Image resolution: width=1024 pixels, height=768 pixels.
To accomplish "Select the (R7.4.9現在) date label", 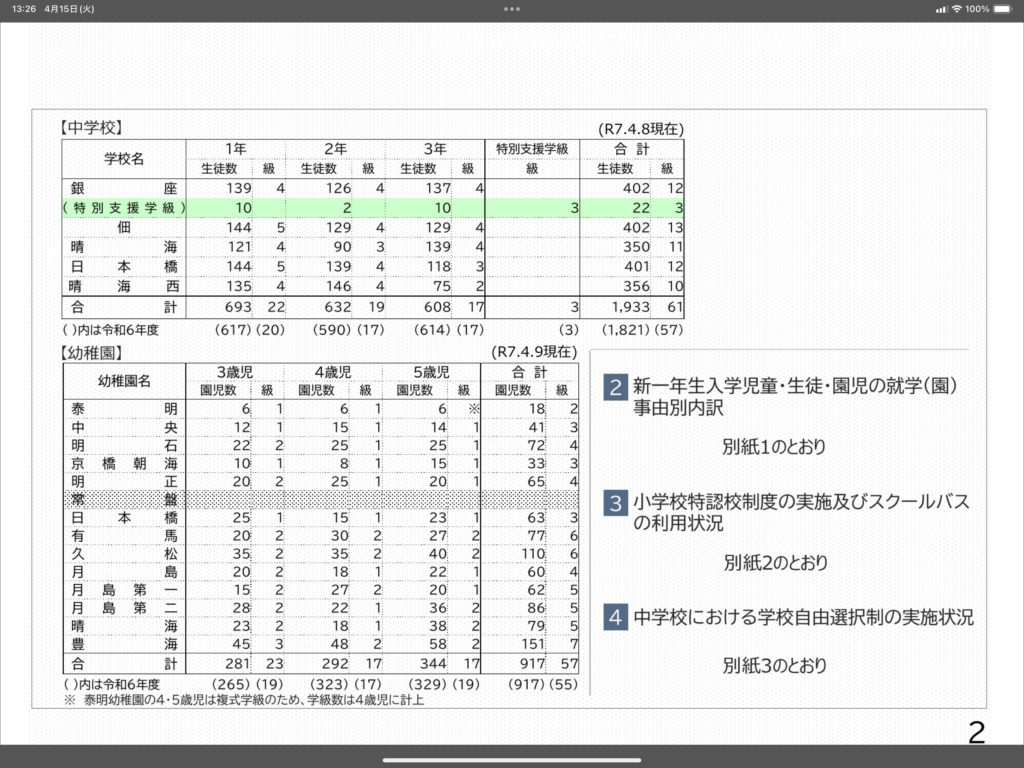I will [x=534, y=352].
